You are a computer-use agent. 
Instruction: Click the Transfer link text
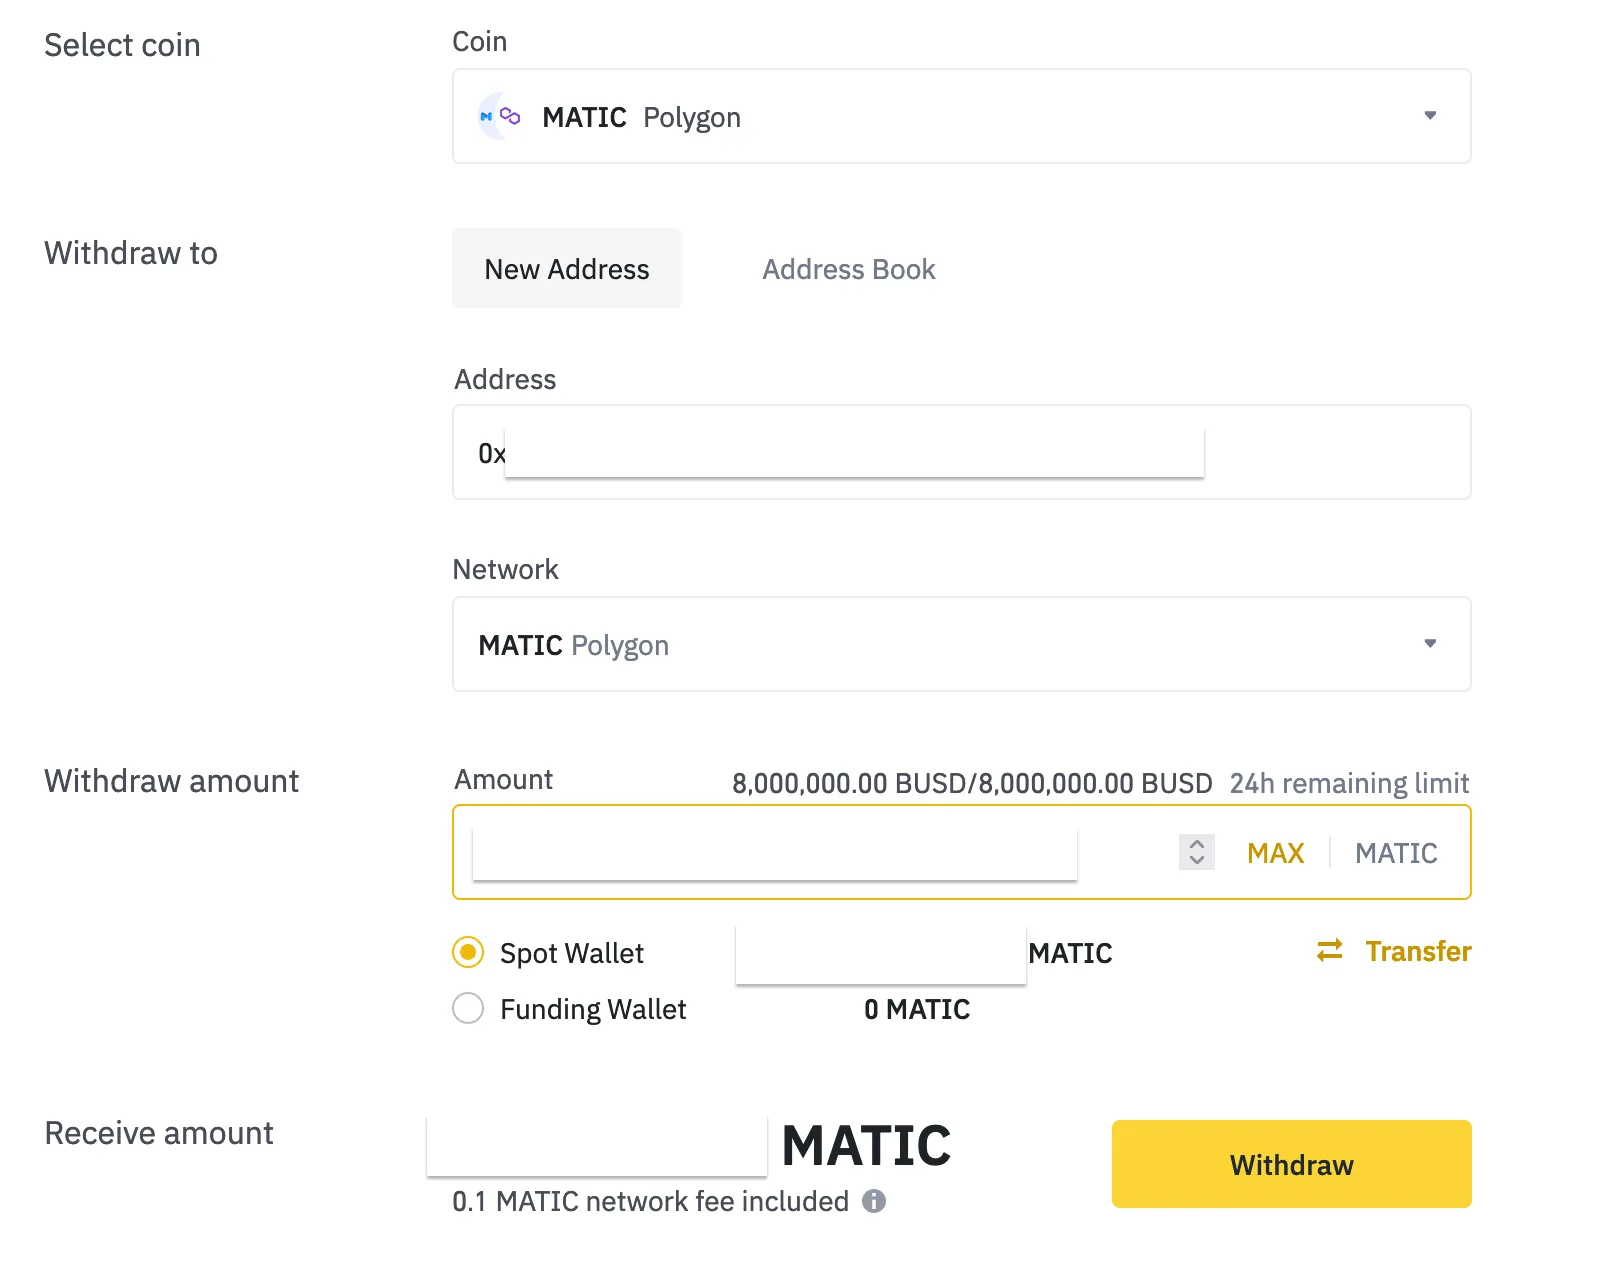(x=1418, y=951)
